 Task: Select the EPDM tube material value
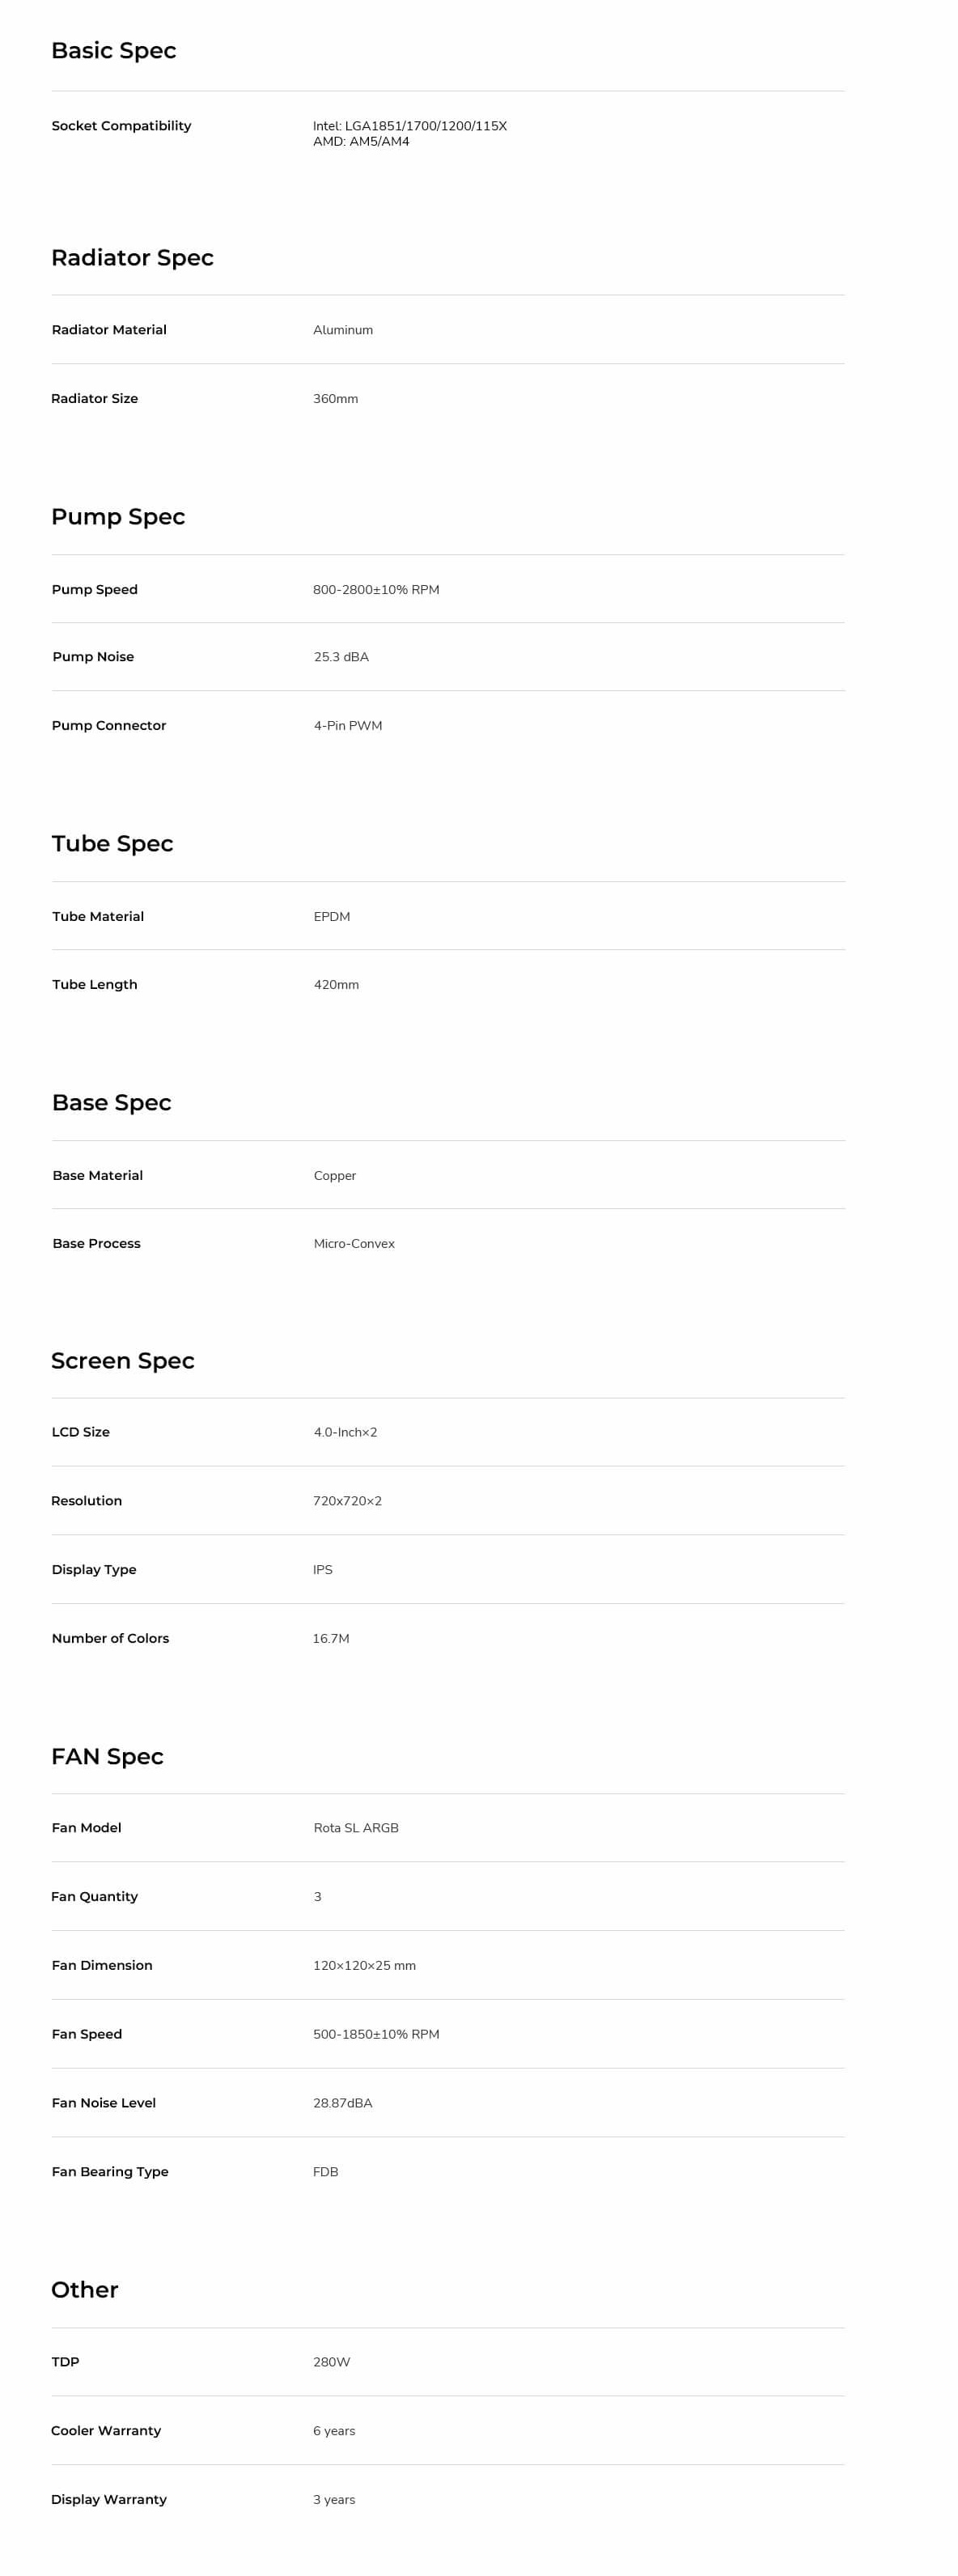pos(332,917)
